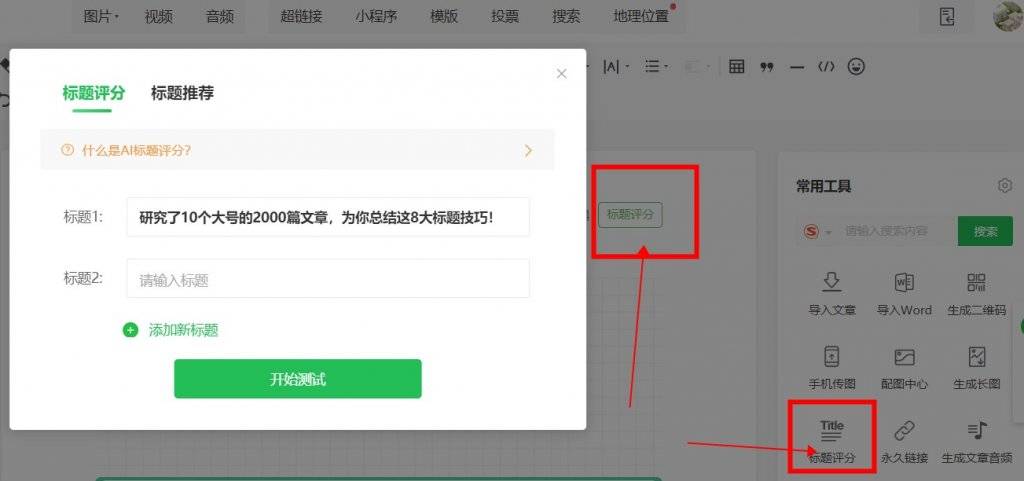Start scoring with the 开始测试 button
Viewport: 1024px width, 481px height.
tap(298, 379)
